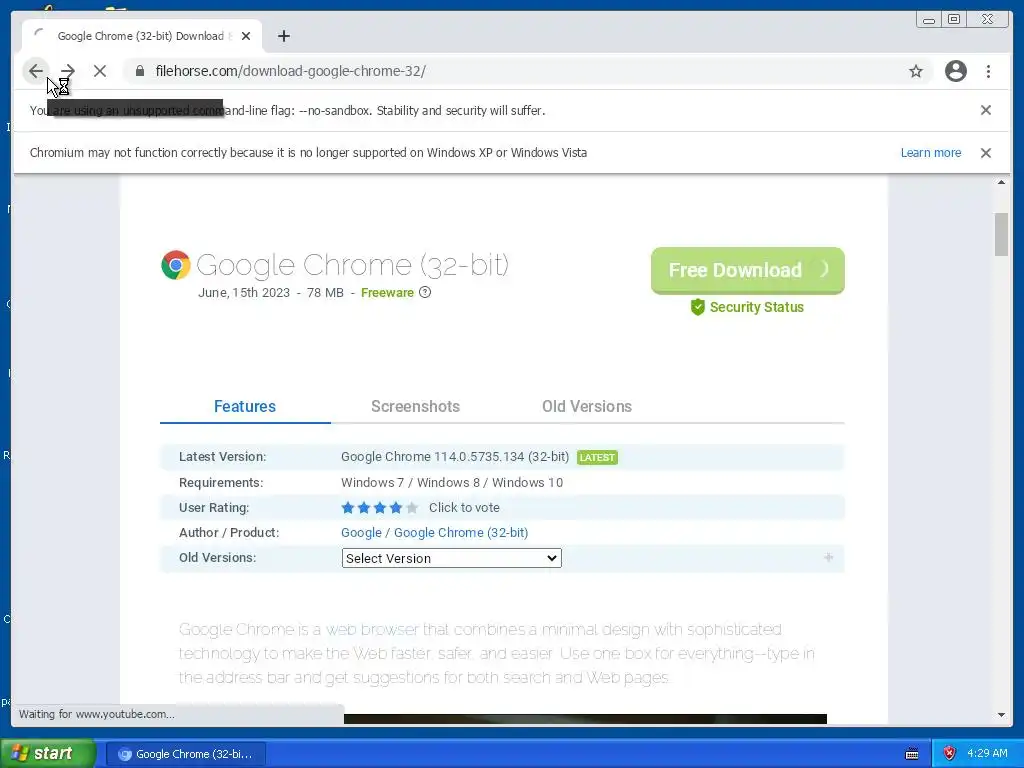
Task: Click the red security shield tray icon
Action: click(949, 753)
